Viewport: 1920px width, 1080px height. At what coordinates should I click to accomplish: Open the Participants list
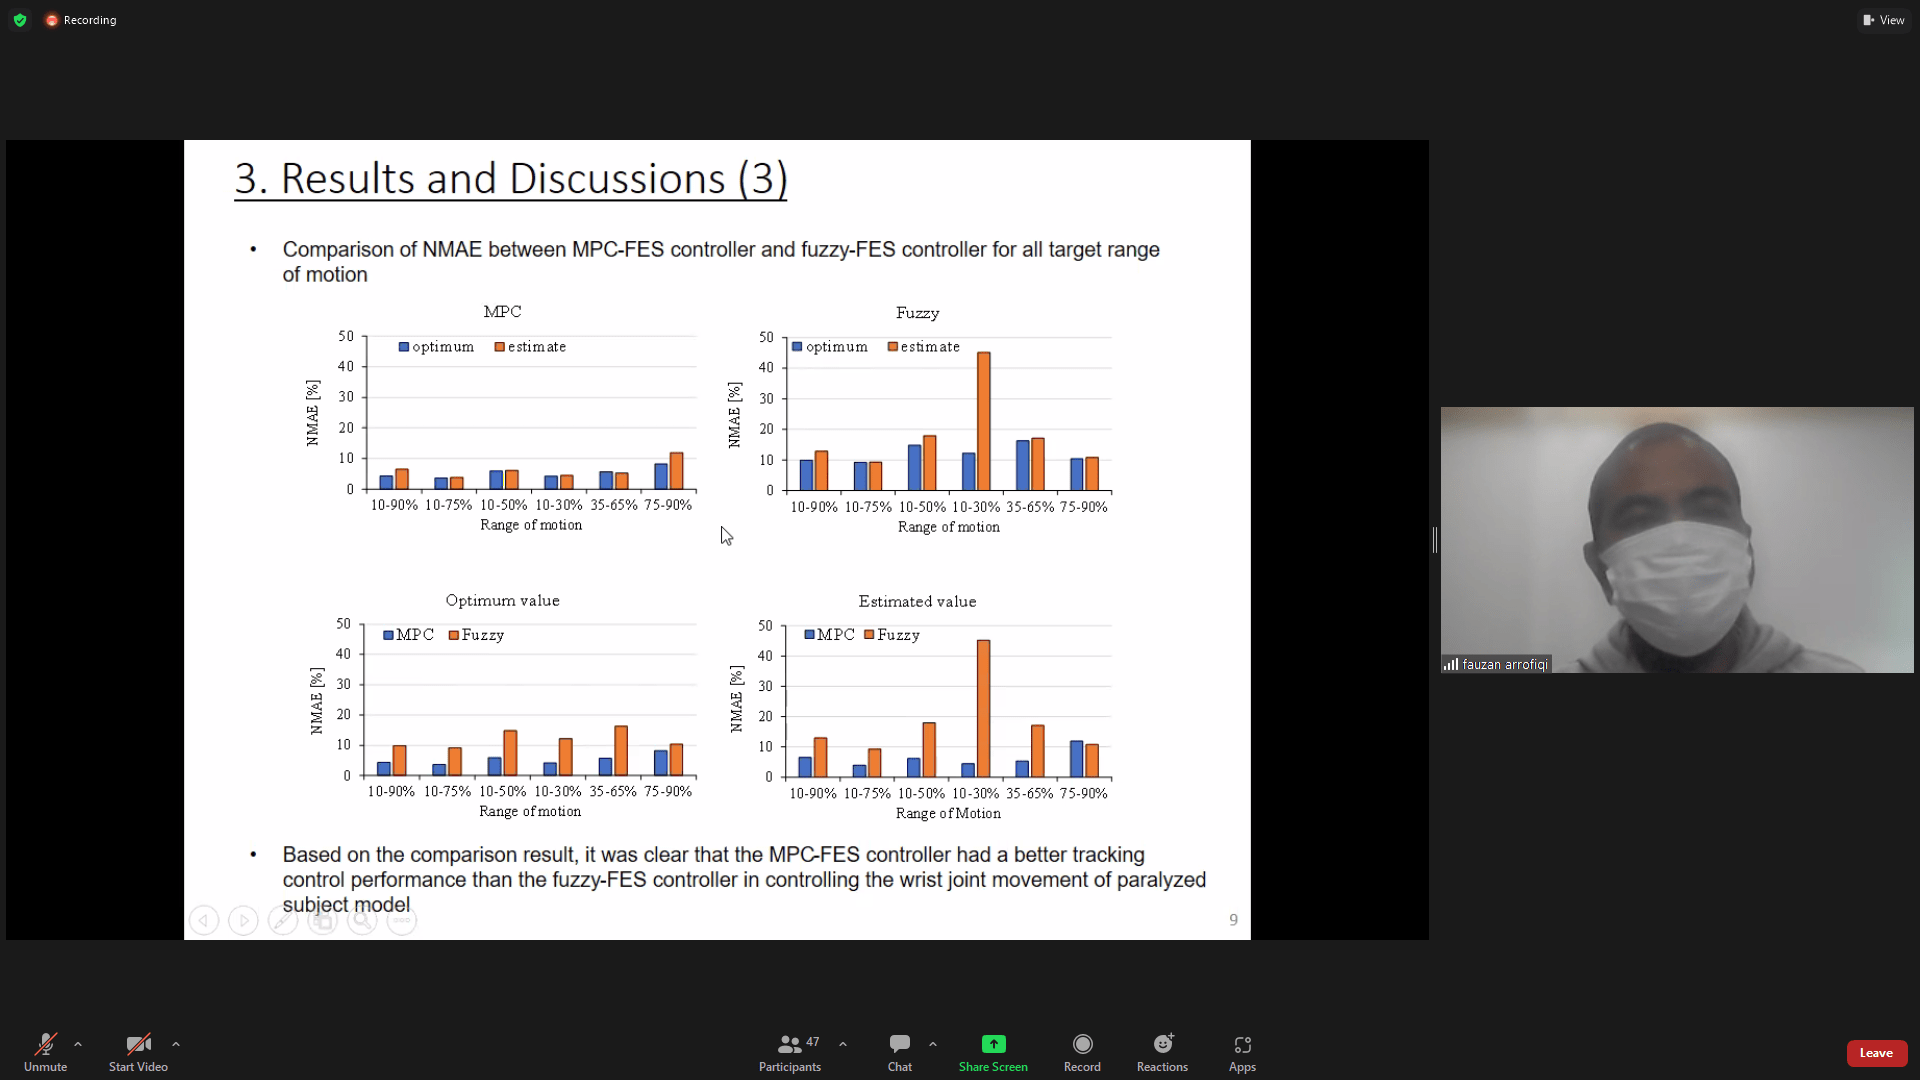pos(789,1052)
